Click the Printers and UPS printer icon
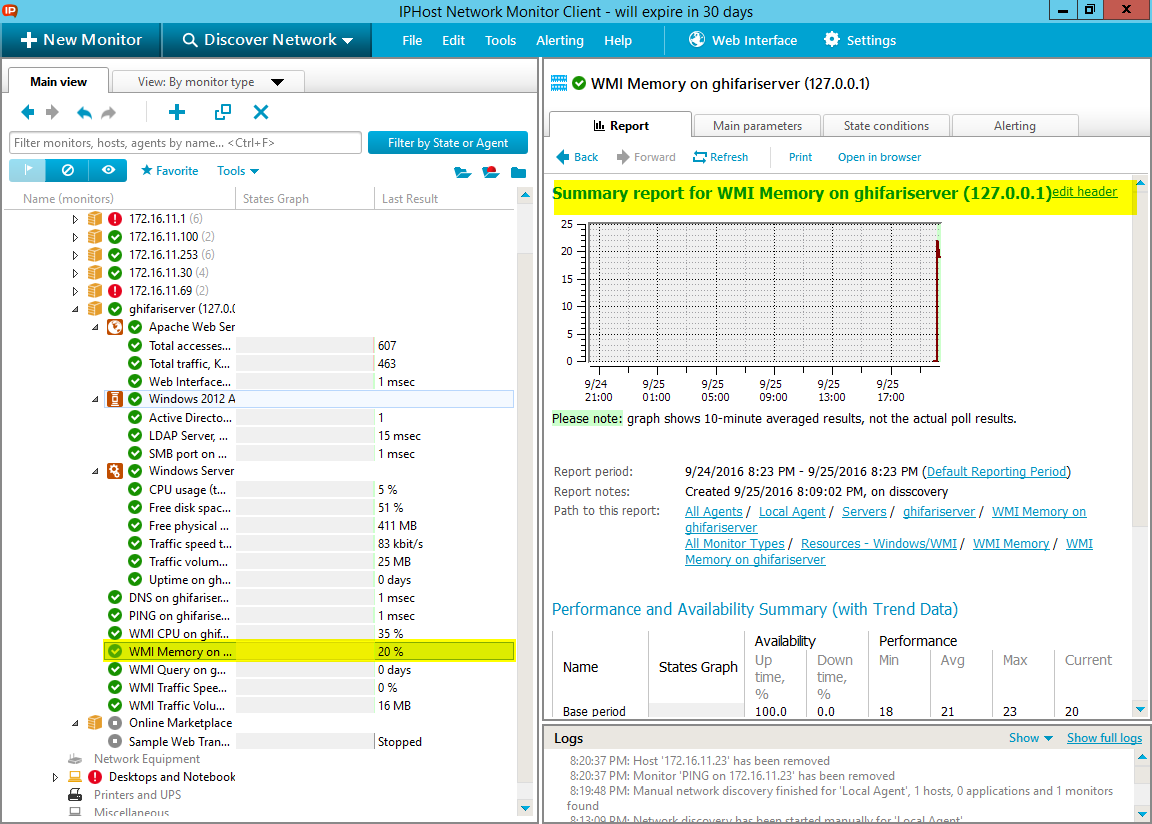Image resolution: width=1152 pixels, height=824 pixels. (75, 795)
